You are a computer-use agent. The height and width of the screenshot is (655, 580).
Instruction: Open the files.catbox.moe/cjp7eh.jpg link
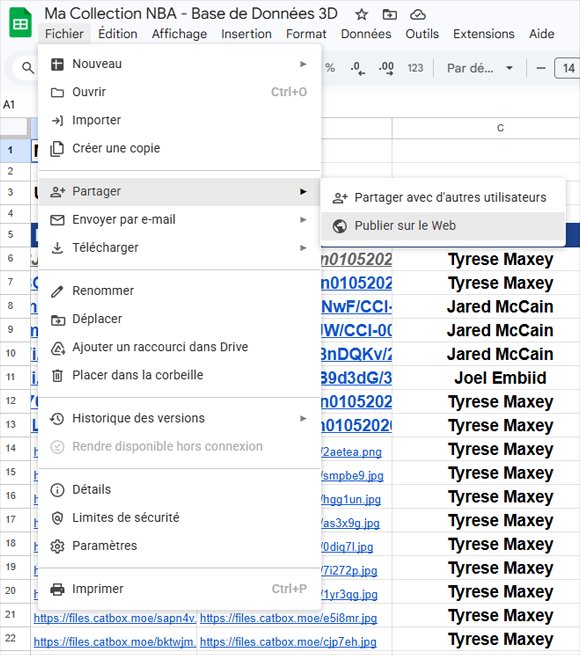point(288,642)
